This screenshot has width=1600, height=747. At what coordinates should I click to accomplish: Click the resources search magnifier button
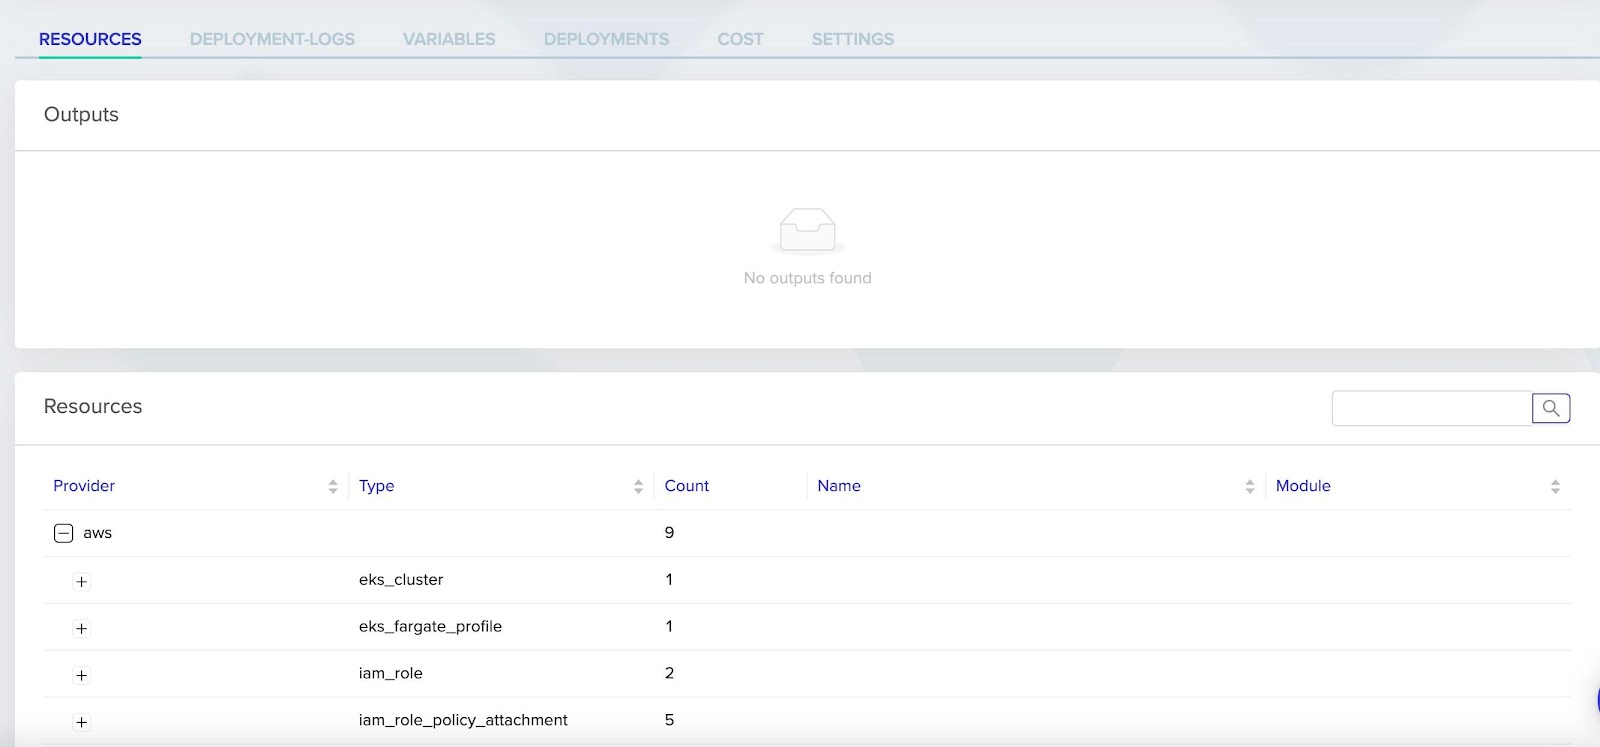coord(1551,408)
